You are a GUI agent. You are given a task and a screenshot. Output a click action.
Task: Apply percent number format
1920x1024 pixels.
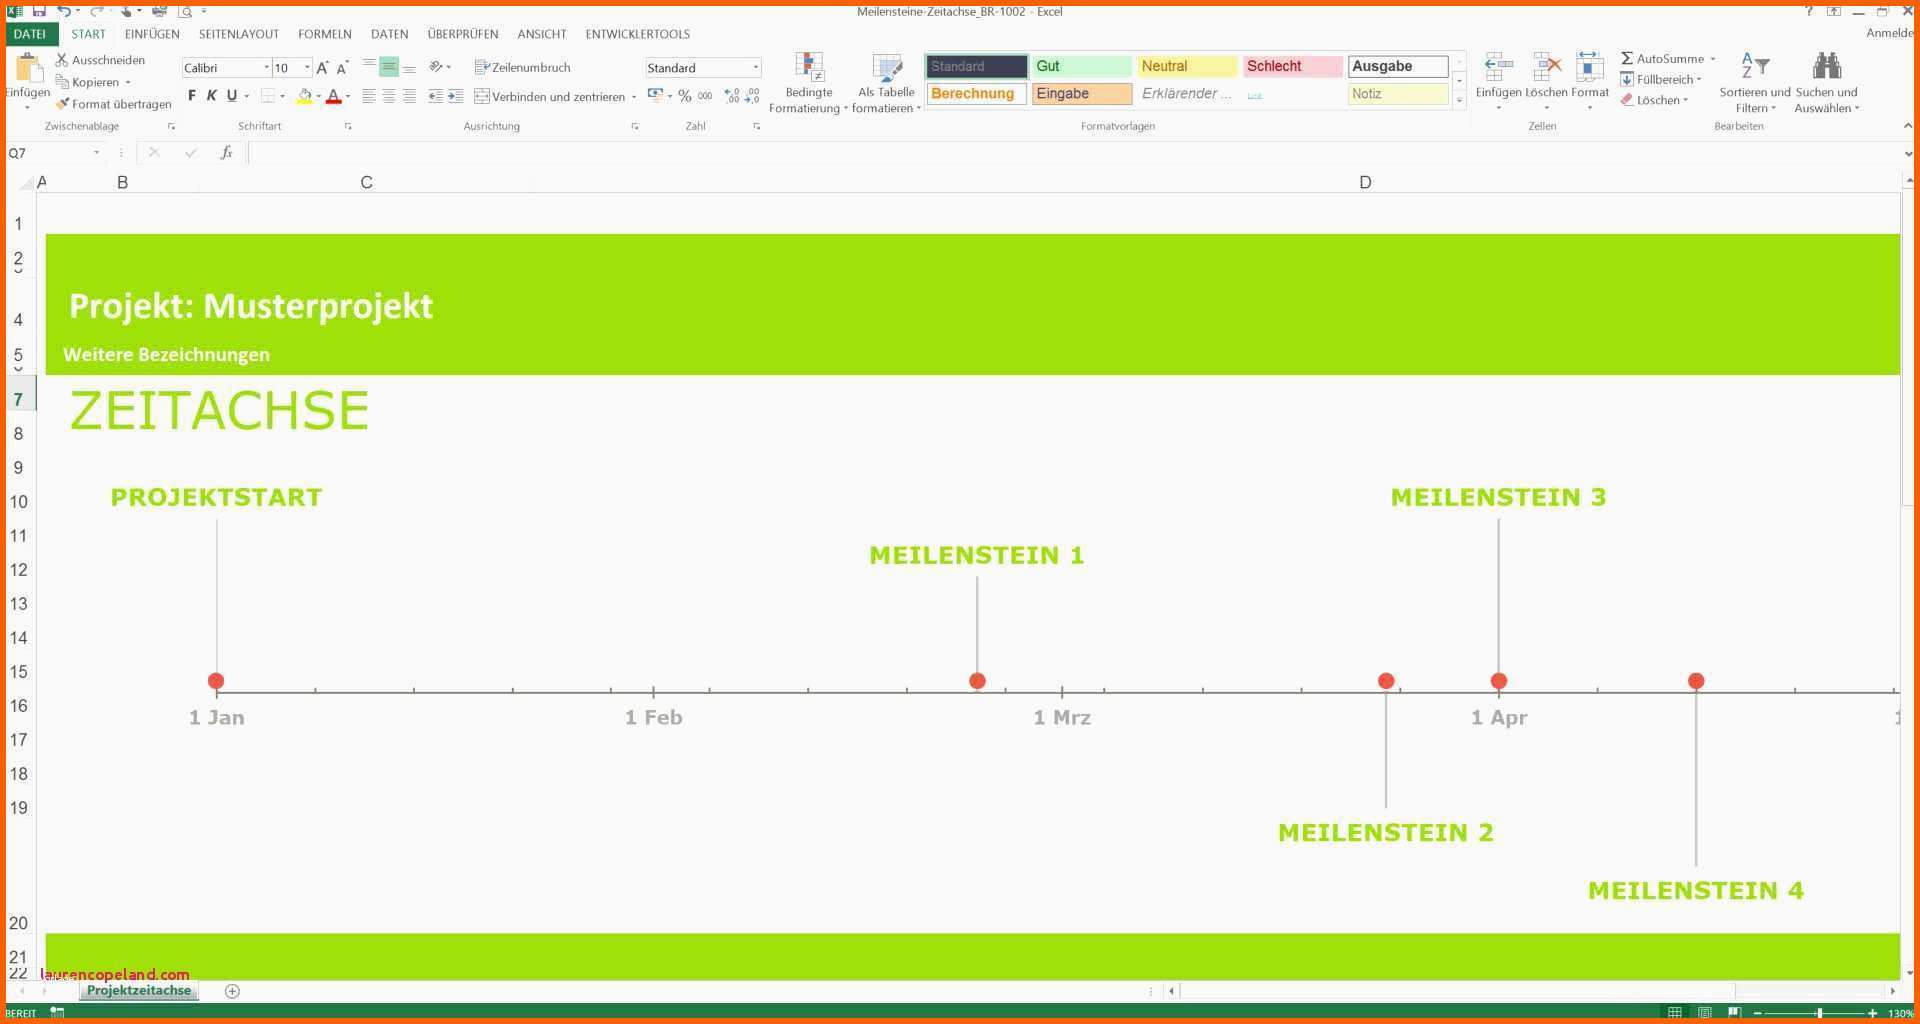(x=685, y=96)
